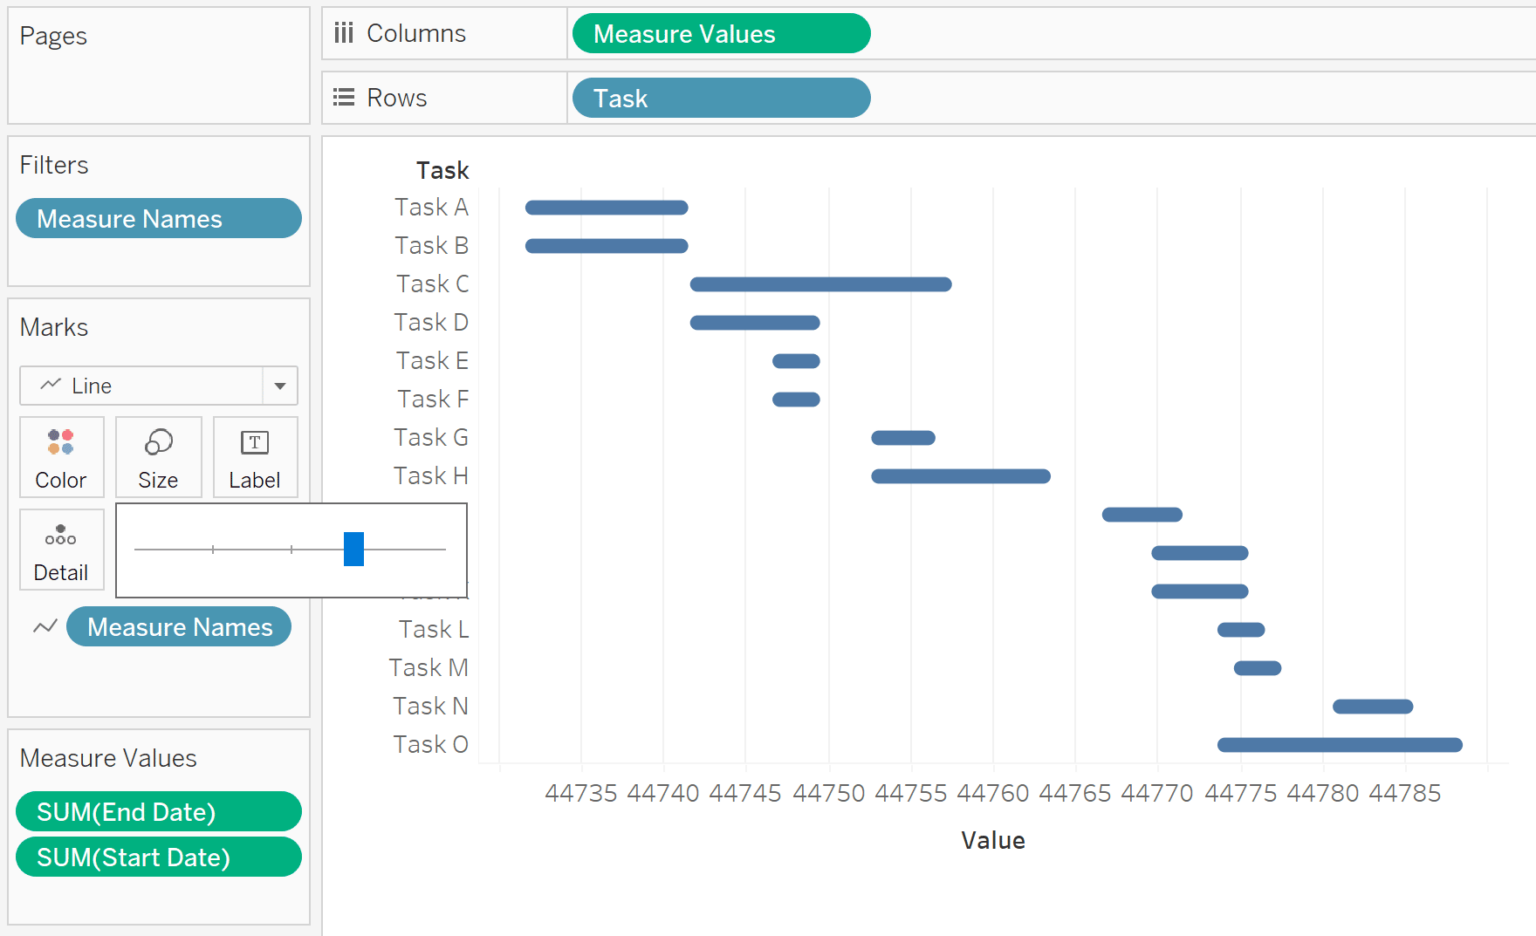
Task: Select the Task O bar in the chart
Action: pyautogui.click(x=1338, y=744)
